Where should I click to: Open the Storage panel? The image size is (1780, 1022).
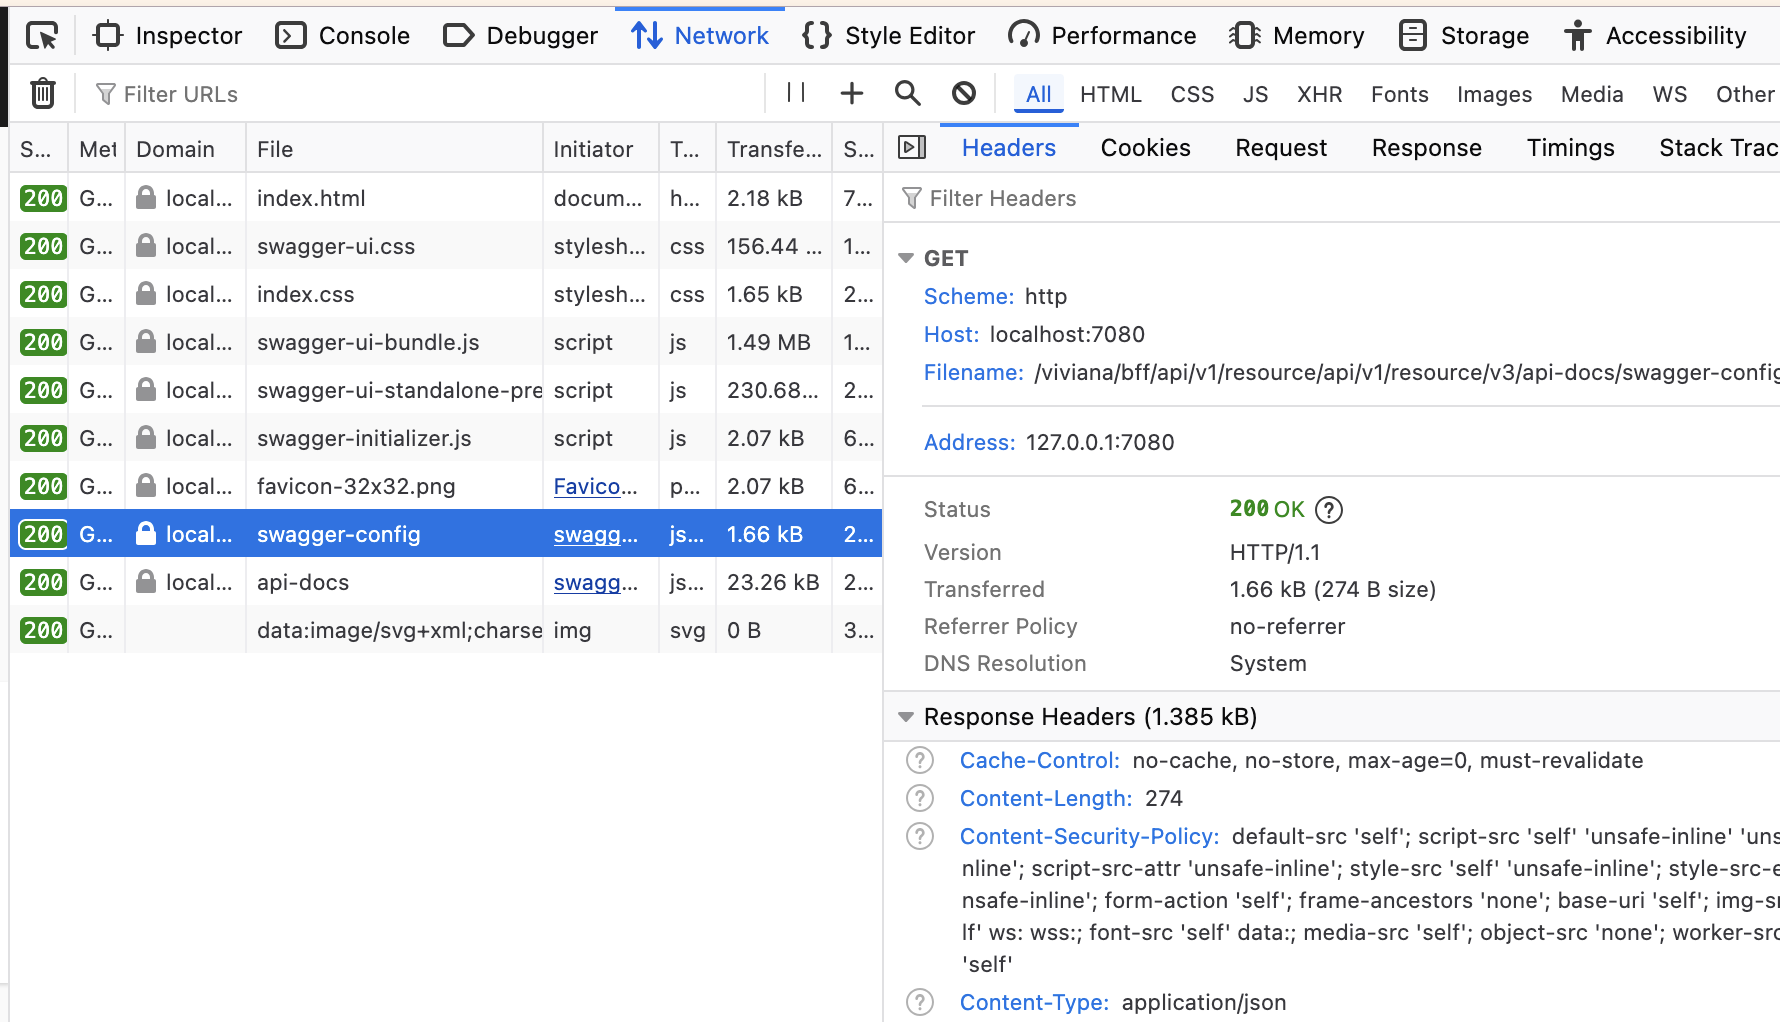(x=1464, y=36)
